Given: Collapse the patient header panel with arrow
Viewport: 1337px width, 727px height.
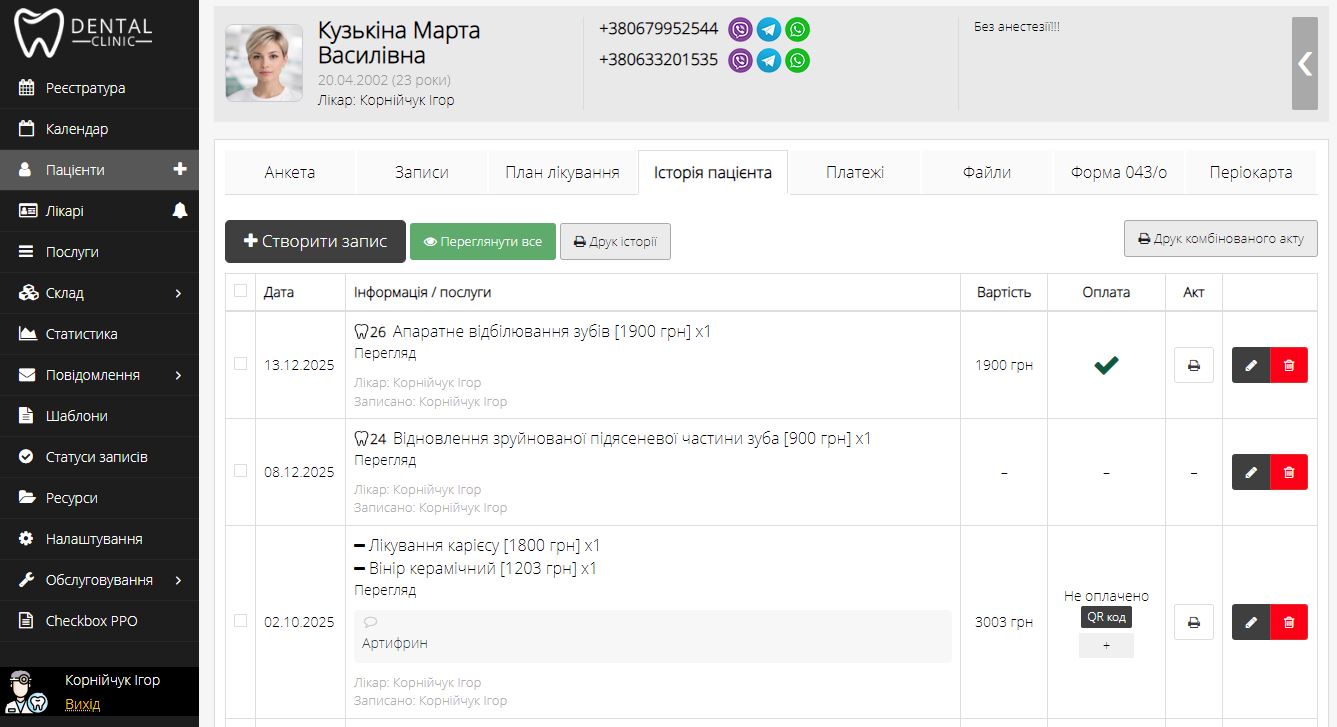Looking at the screenshot, I should (x=1304, y=63).
